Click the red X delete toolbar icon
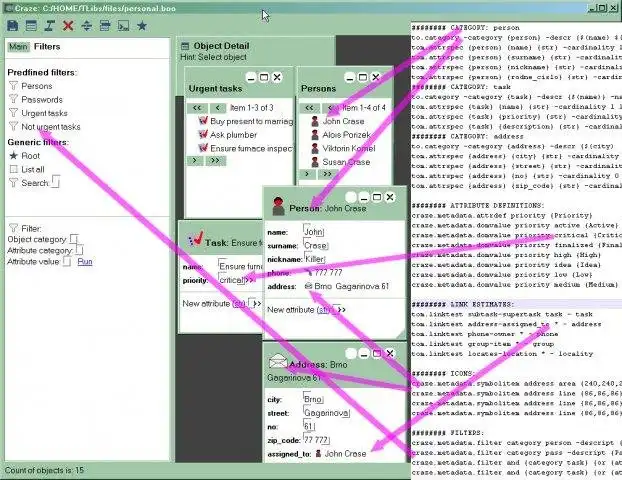Screen dimensions: 622x480 [68, 26]
